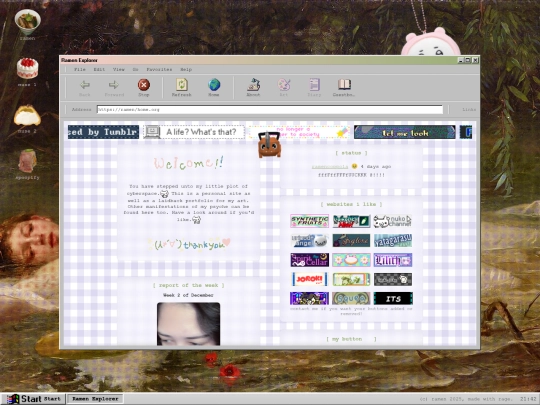
Task: Open the Help menu
Action: coord(186,69)
